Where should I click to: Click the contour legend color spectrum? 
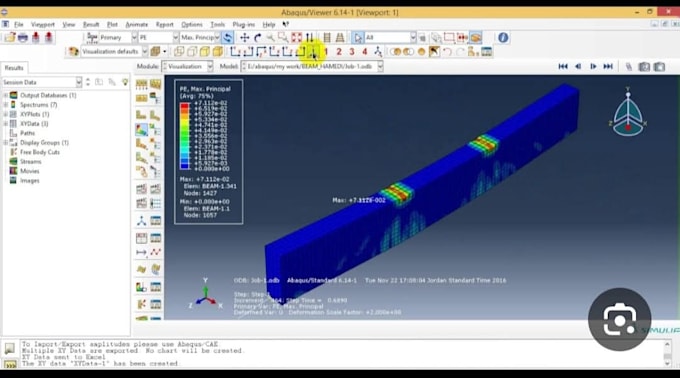[184, 136]
